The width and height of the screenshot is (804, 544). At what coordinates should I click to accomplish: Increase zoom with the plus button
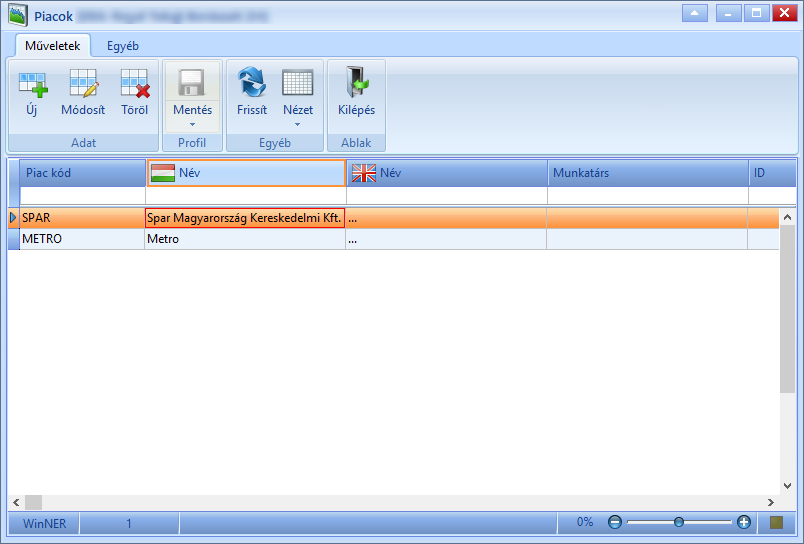click(743, 522)
